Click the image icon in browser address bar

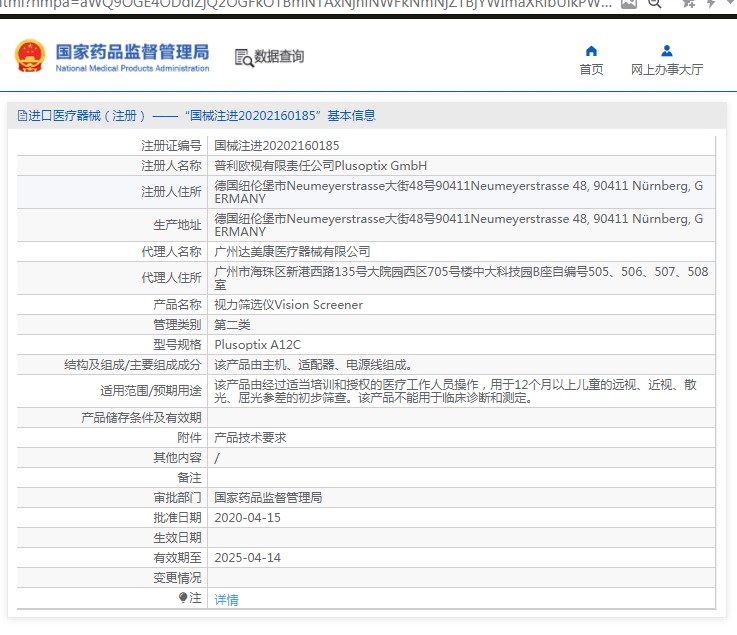(x=628, y=4)
